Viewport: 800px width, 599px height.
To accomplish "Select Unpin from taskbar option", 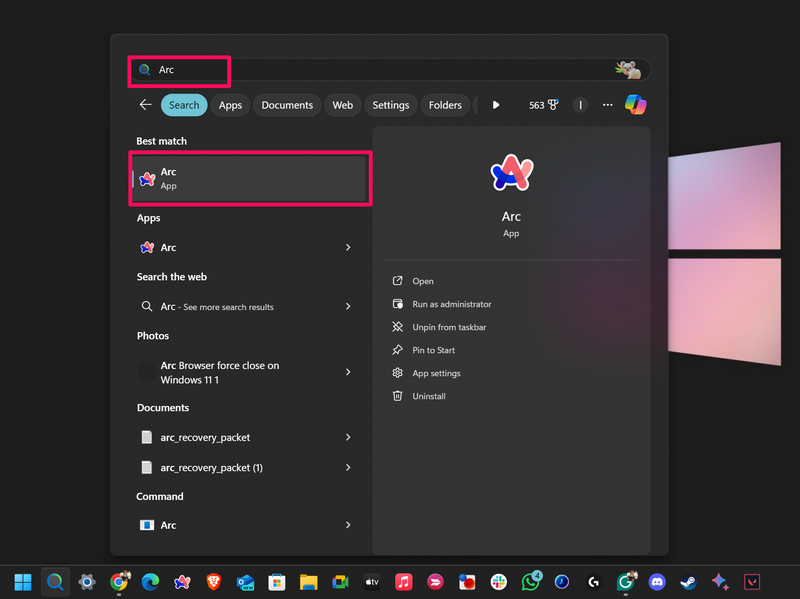I will tap(449, 327).
